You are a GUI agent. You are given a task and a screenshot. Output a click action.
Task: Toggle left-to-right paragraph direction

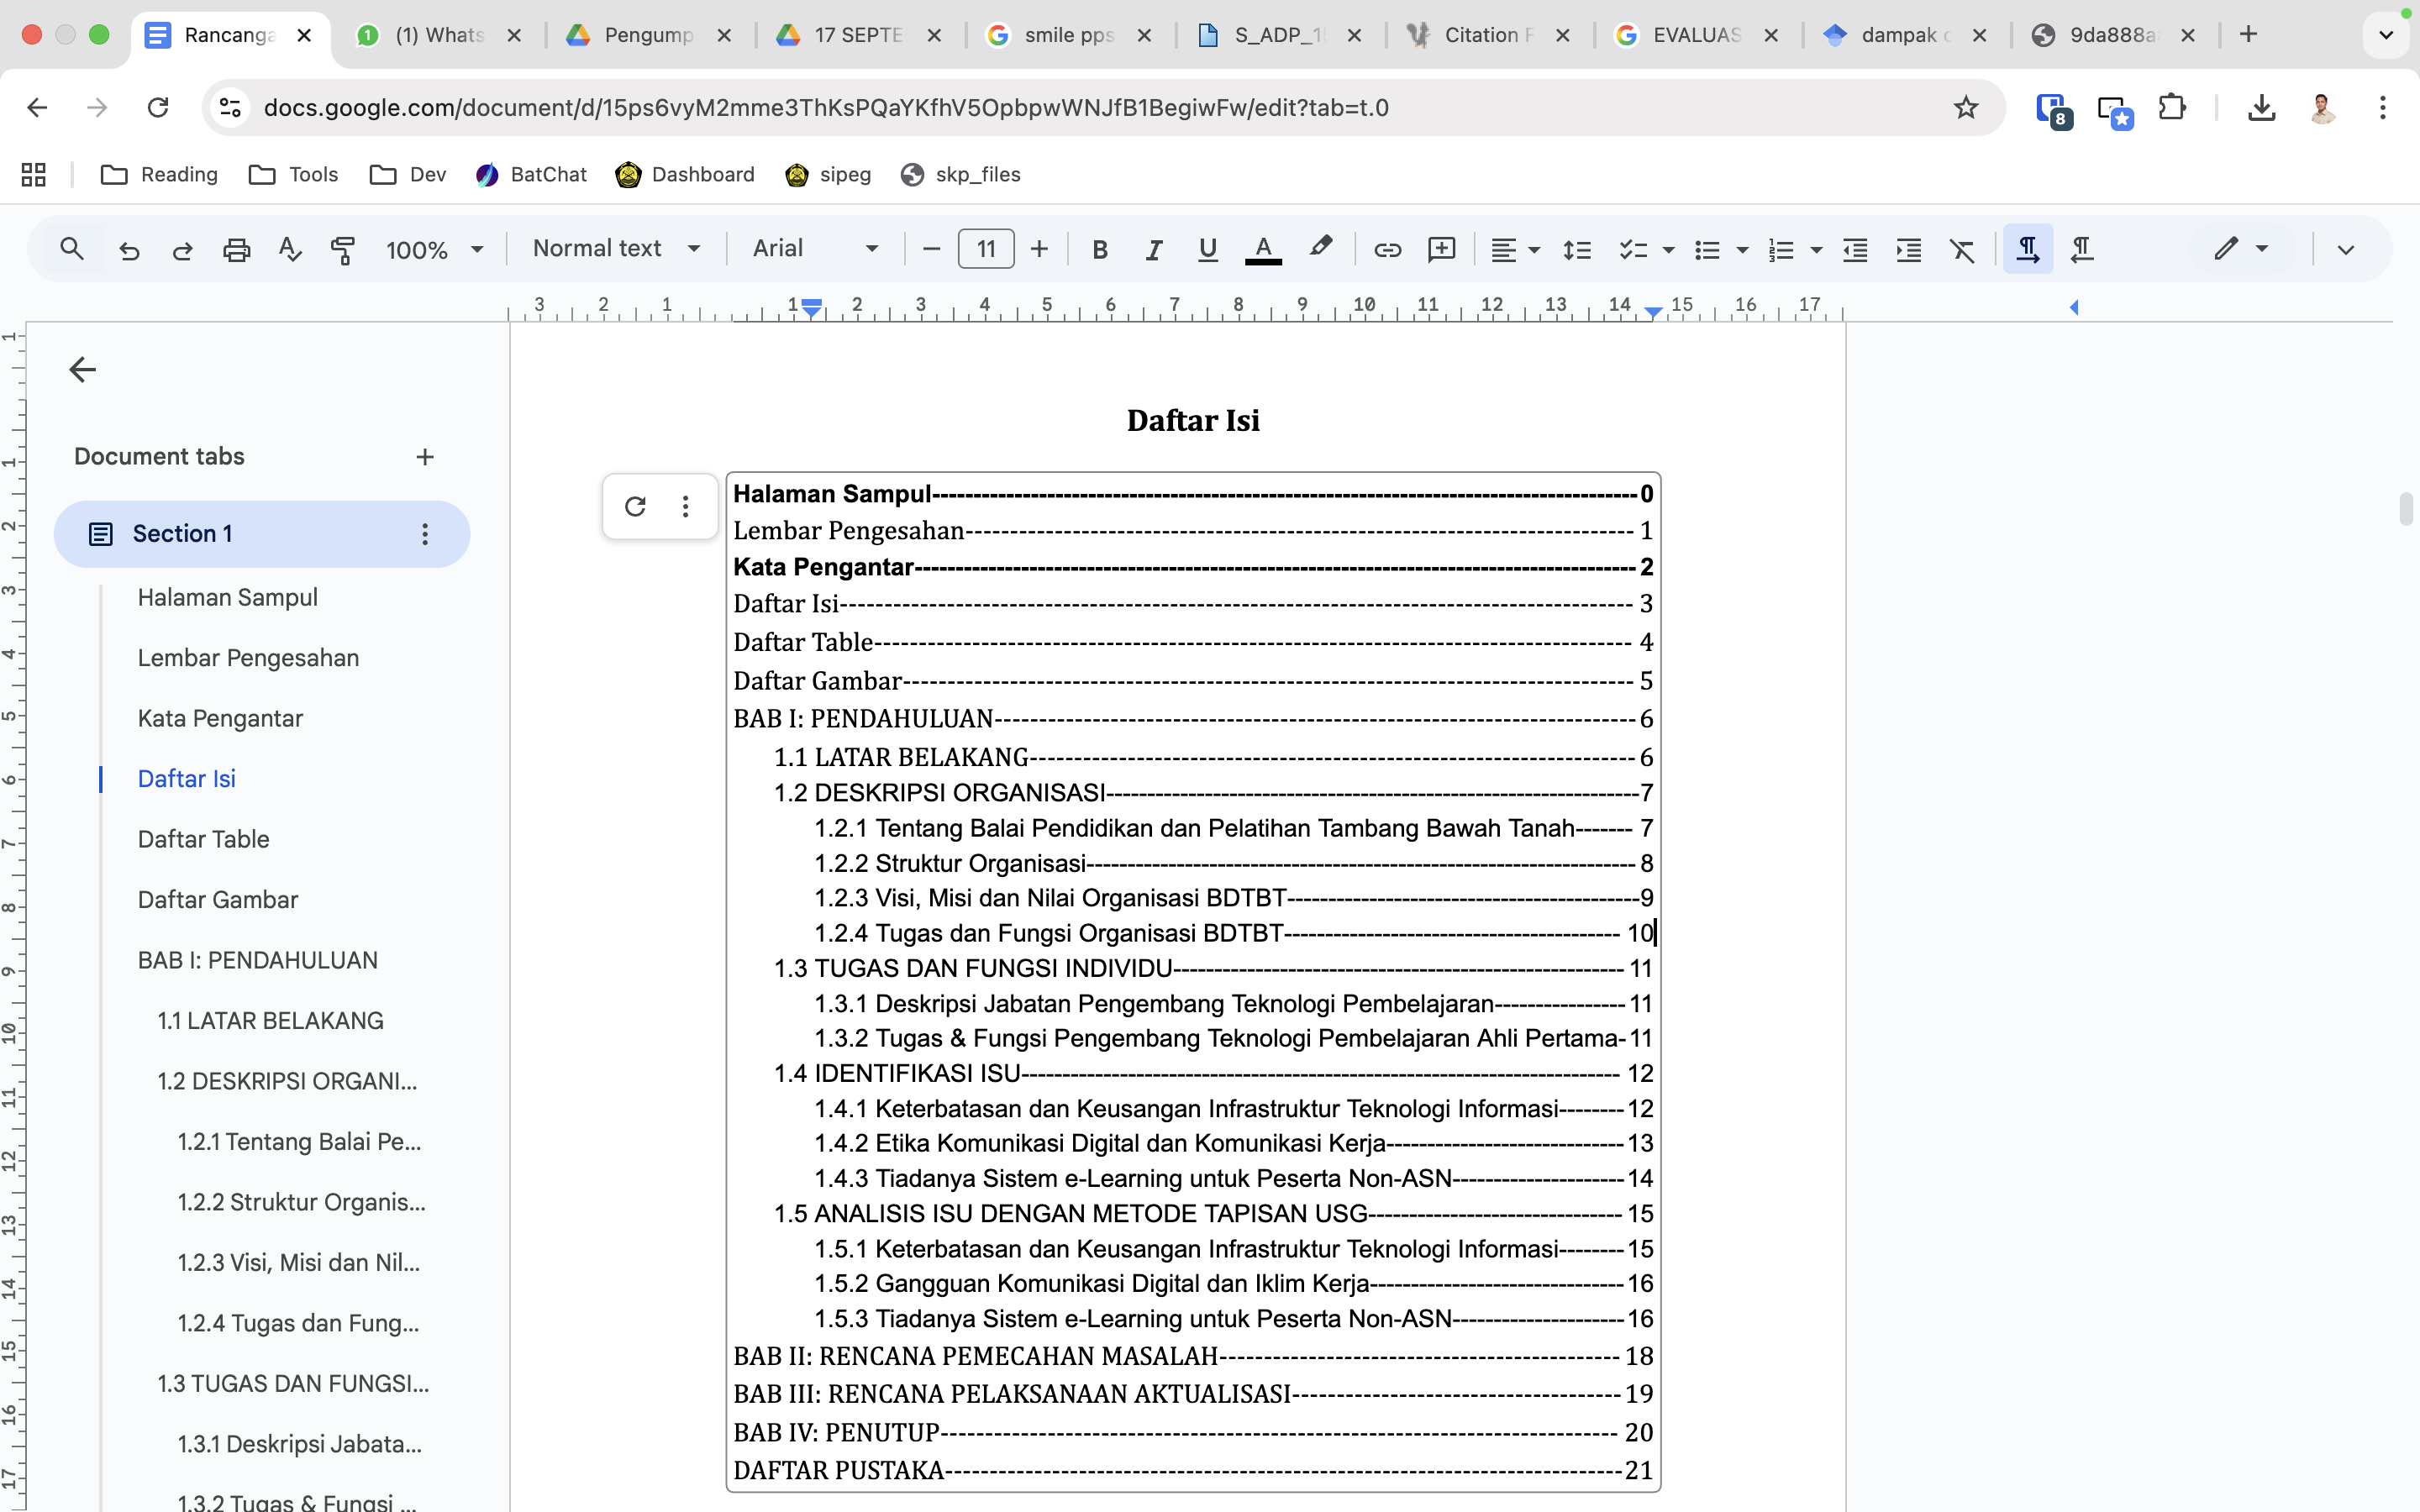[2028, 249]
